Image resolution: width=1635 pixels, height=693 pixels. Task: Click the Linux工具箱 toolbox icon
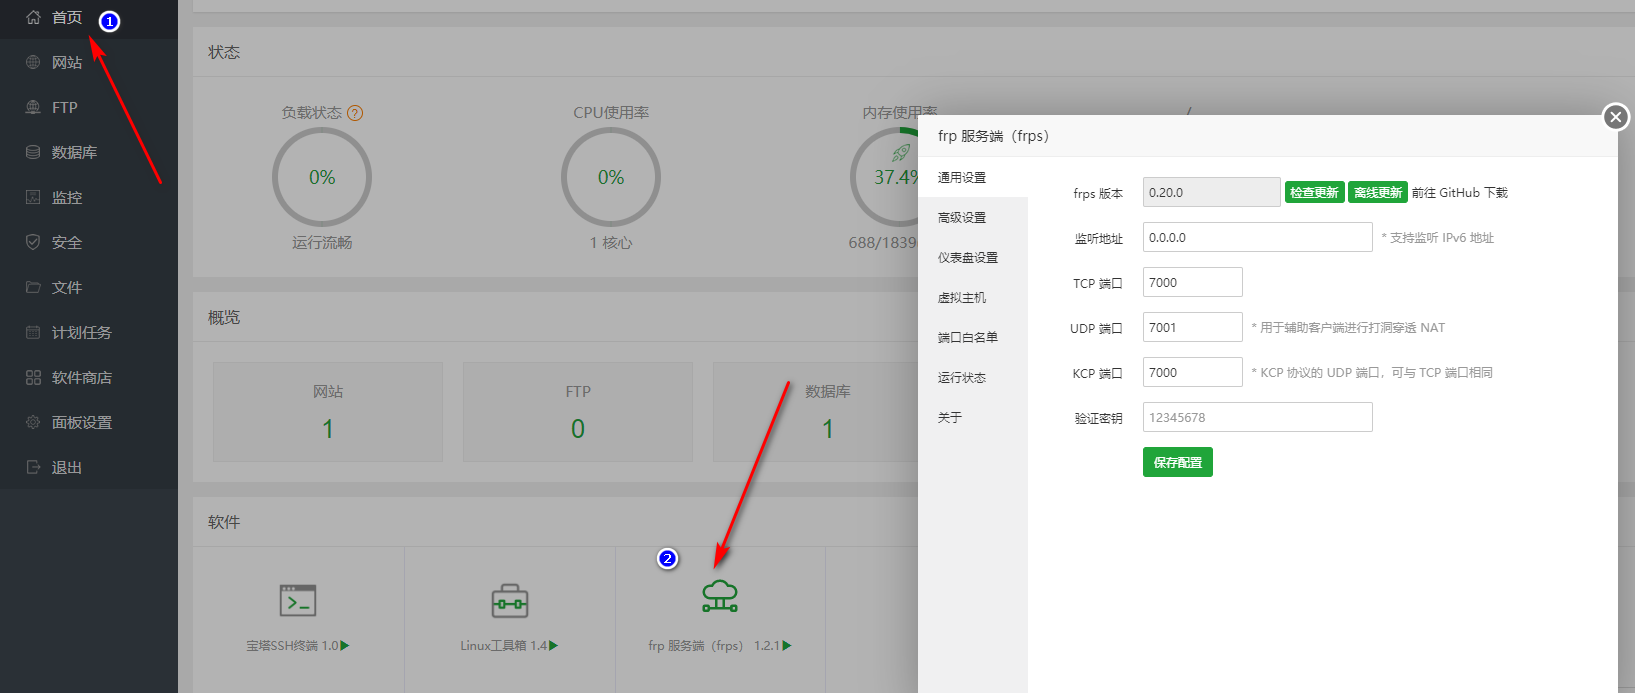(x=510, y=601)
